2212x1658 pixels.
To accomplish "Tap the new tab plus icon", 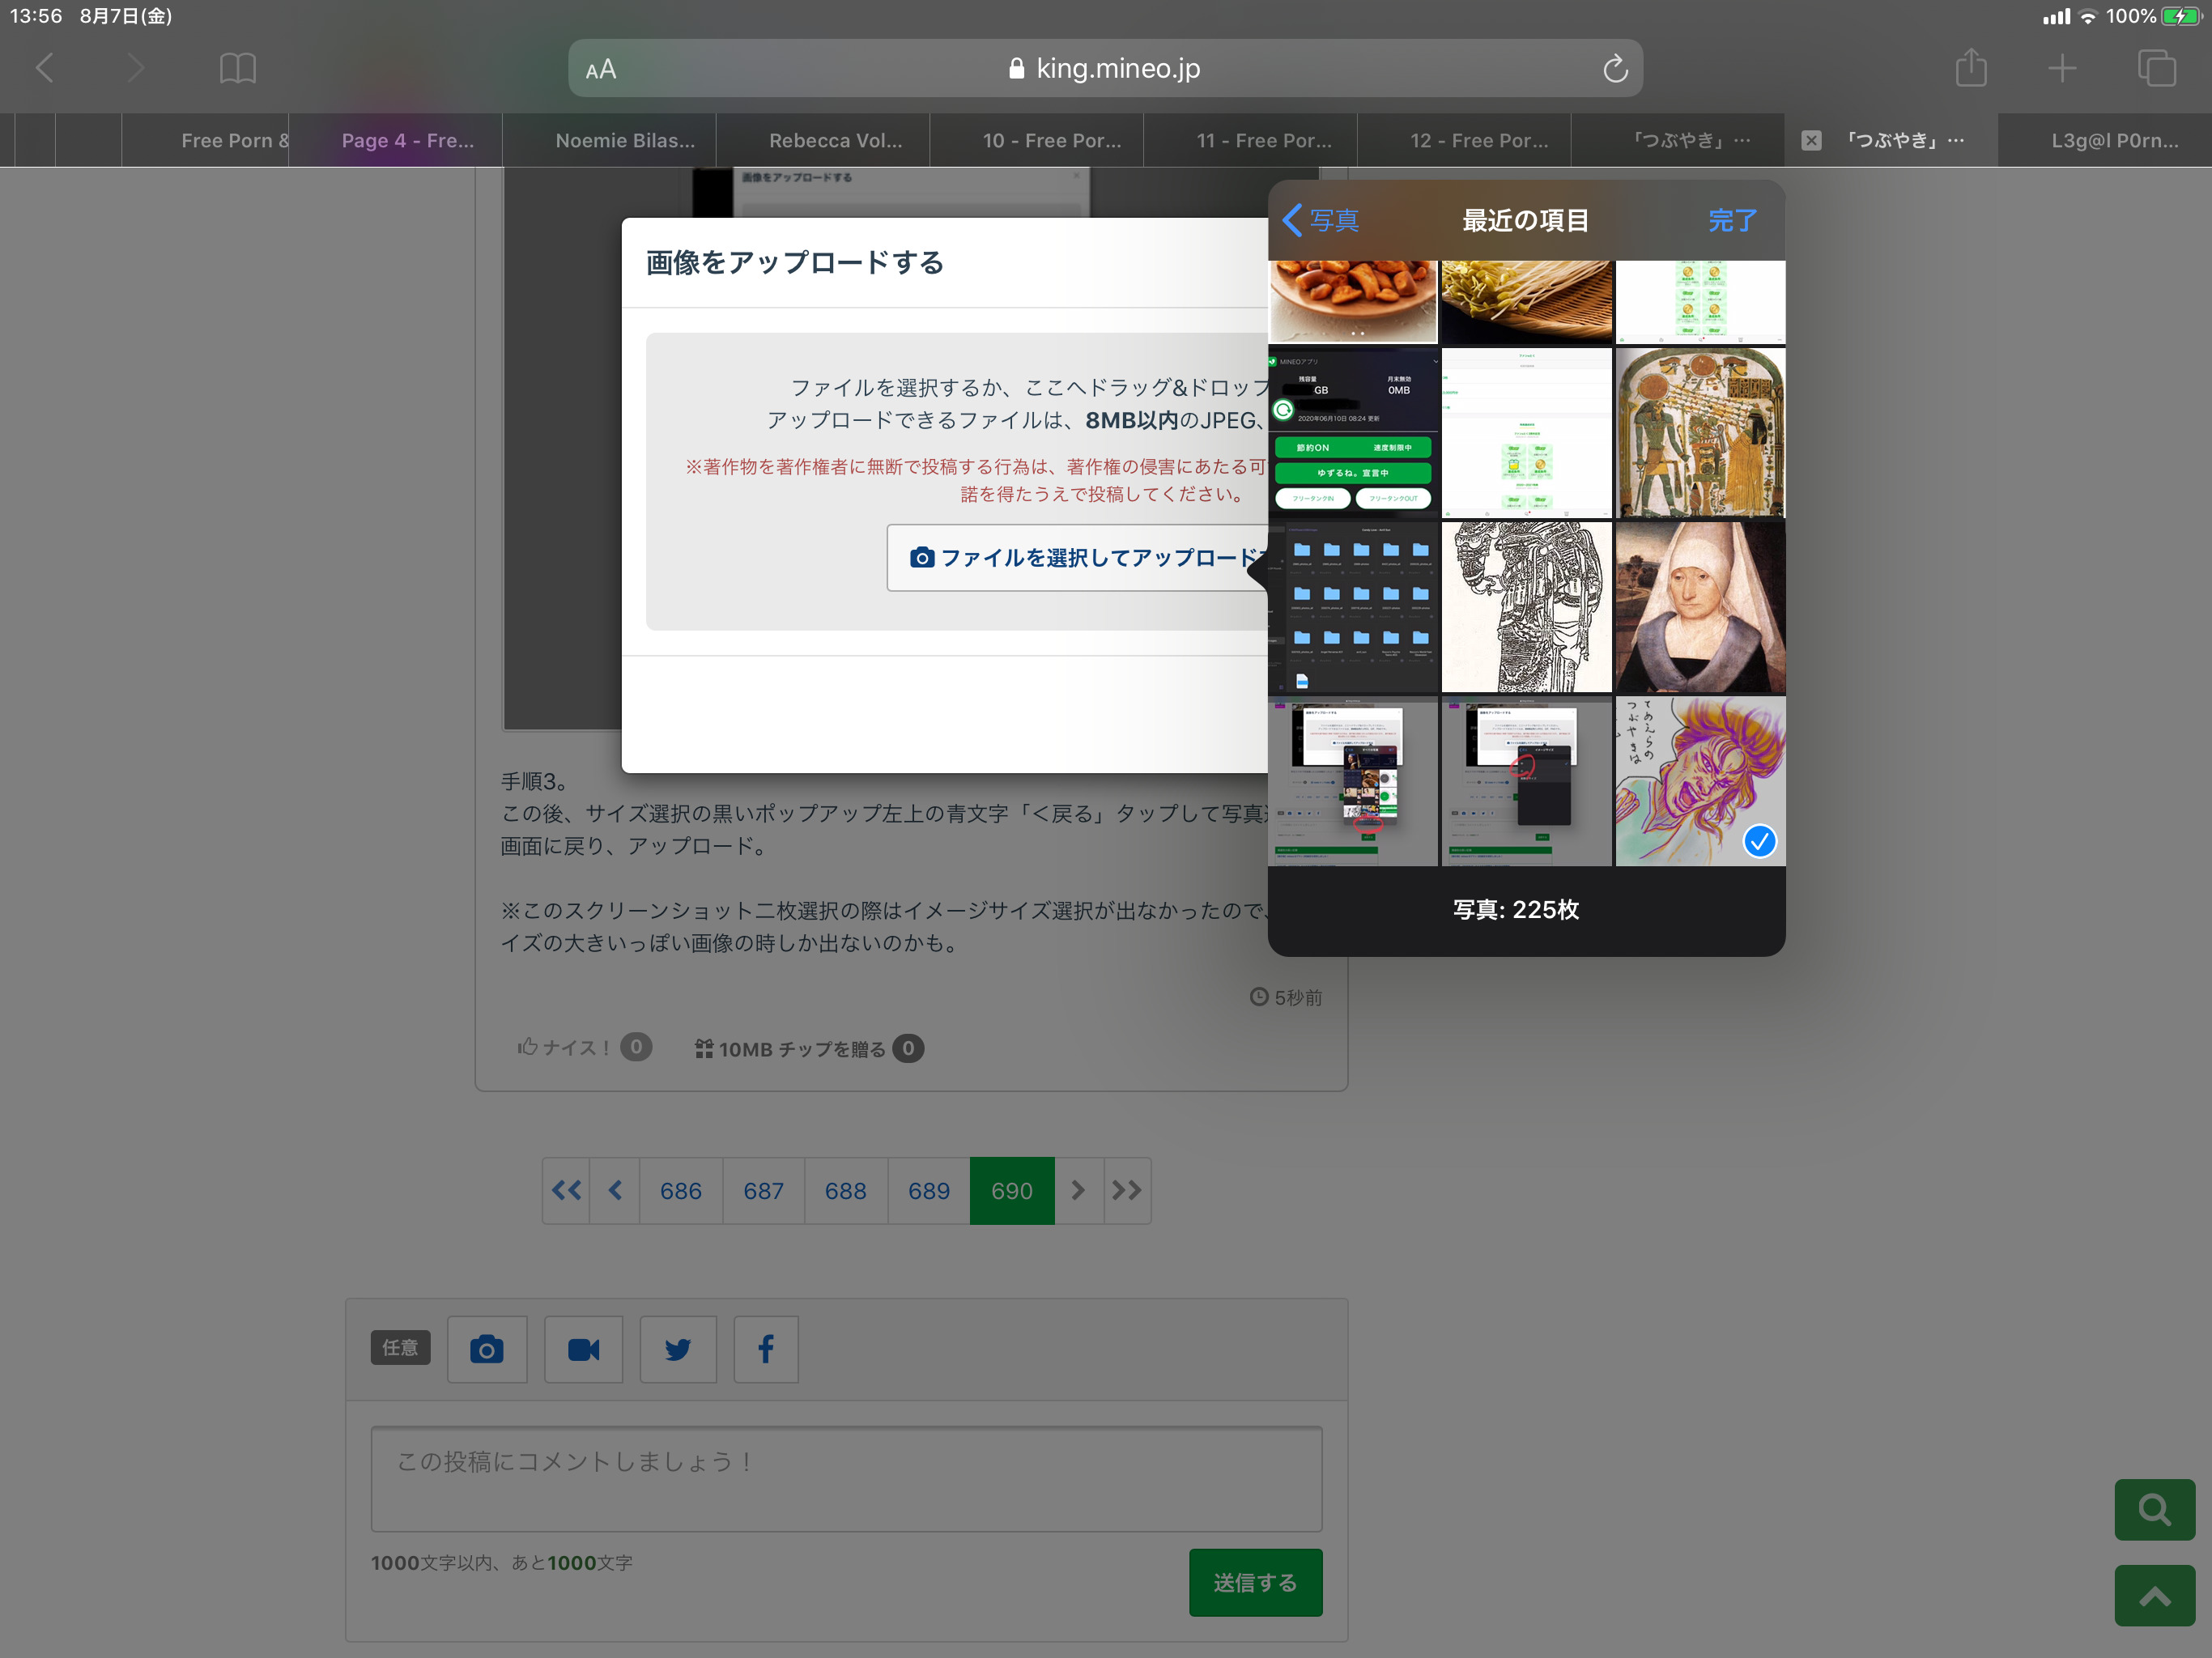I will pos(2061,69).
